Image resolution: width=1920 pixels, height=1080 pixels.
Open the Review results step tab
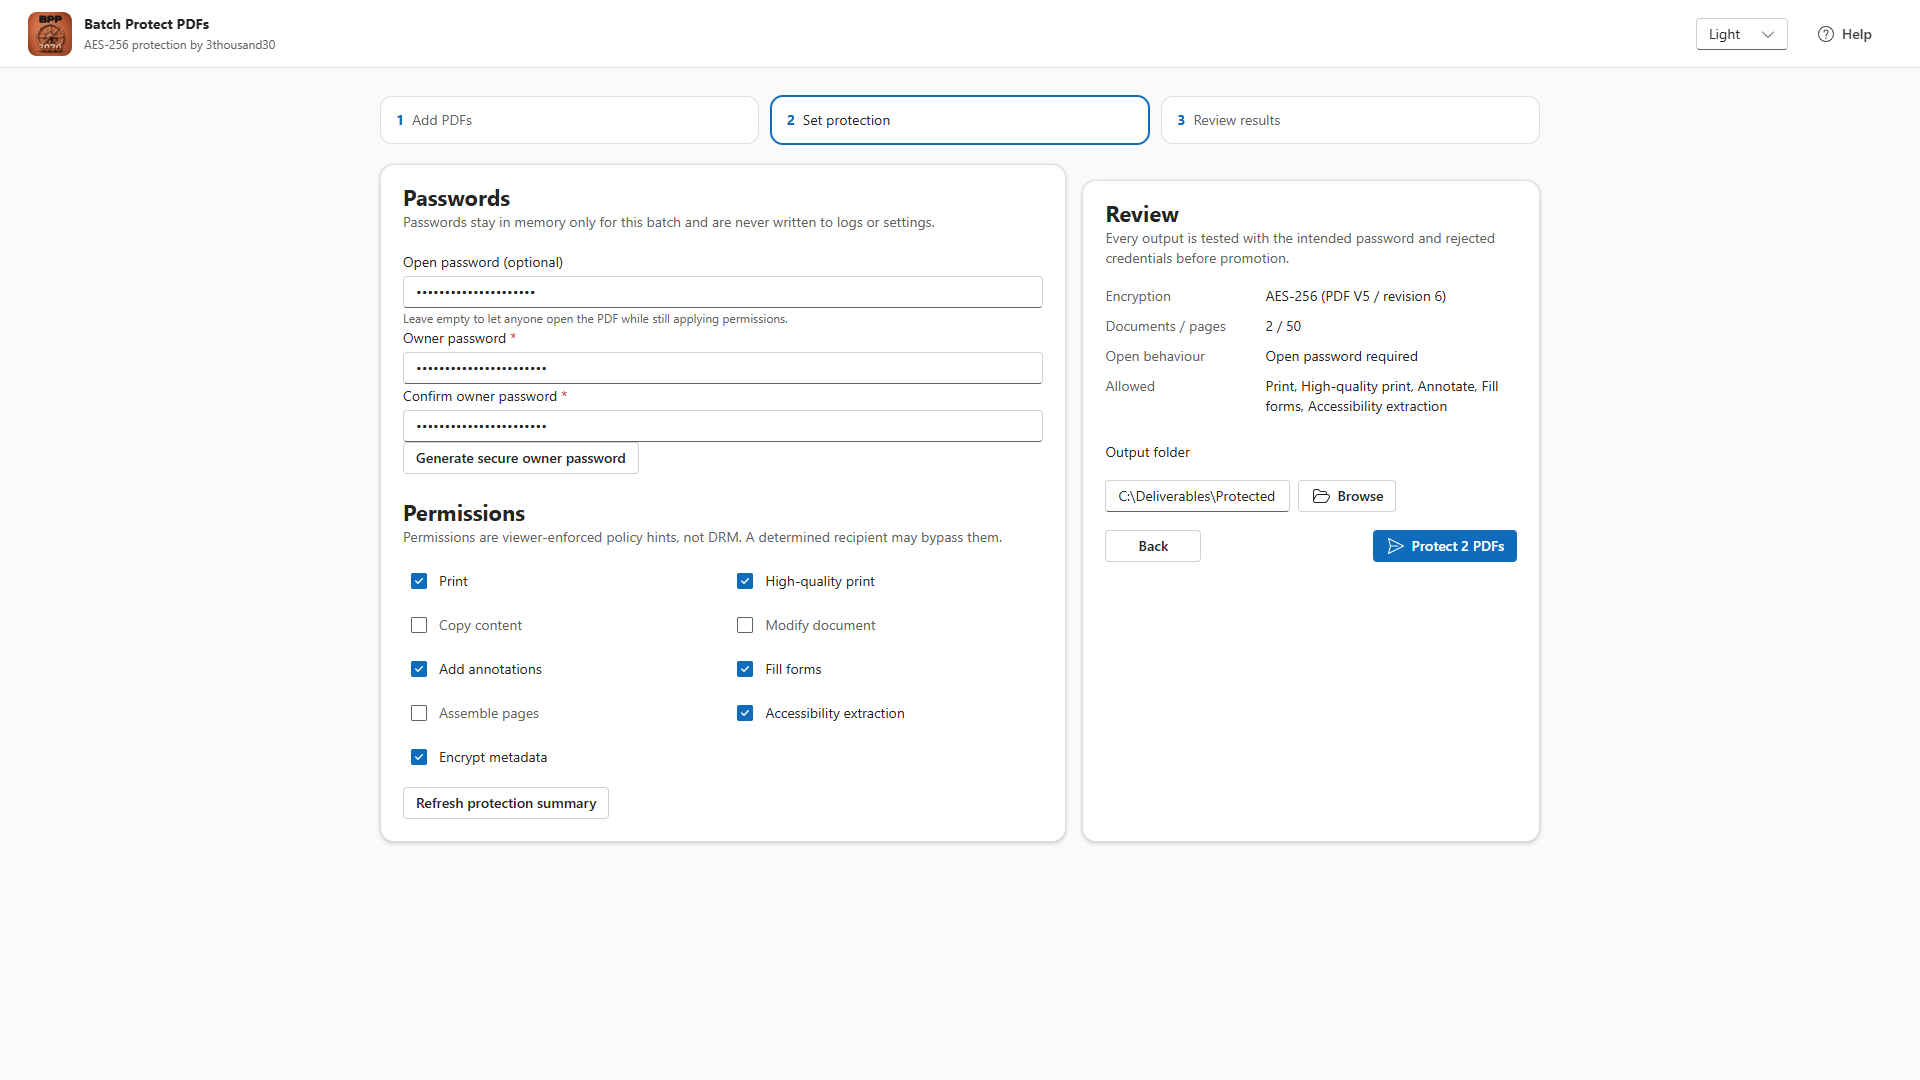(1350, 120)
